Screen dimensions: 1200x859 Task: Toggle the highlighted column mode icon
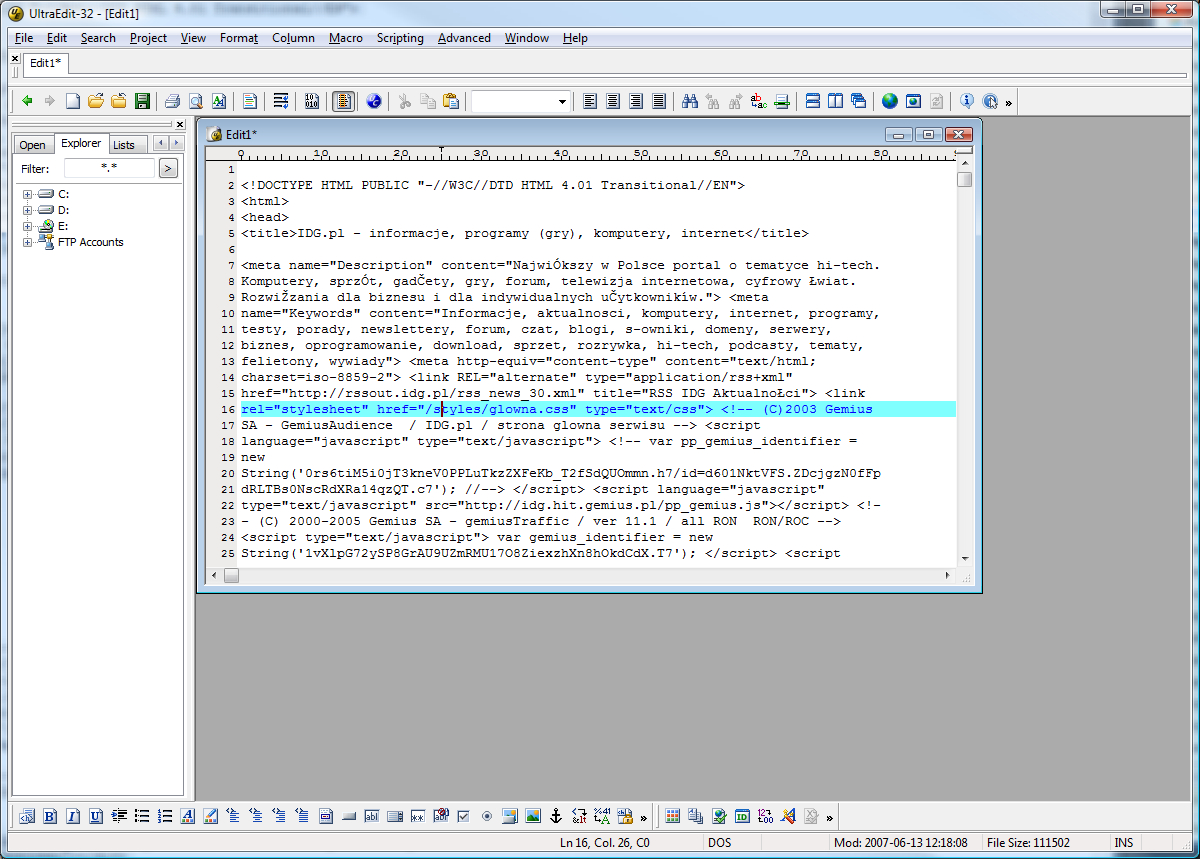343,101
